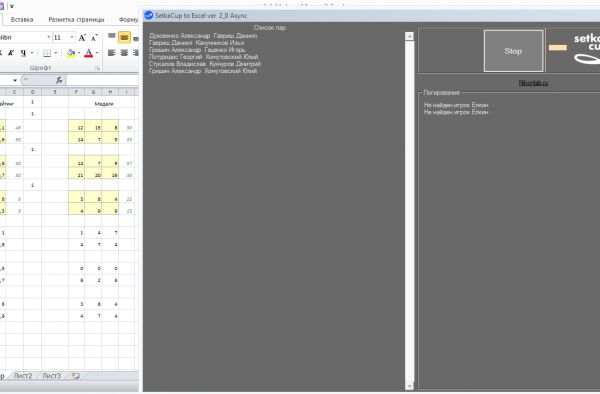Select pair row starting with Стукалов Владислав
Screen dimensions: 600x394
click(205, 64)
